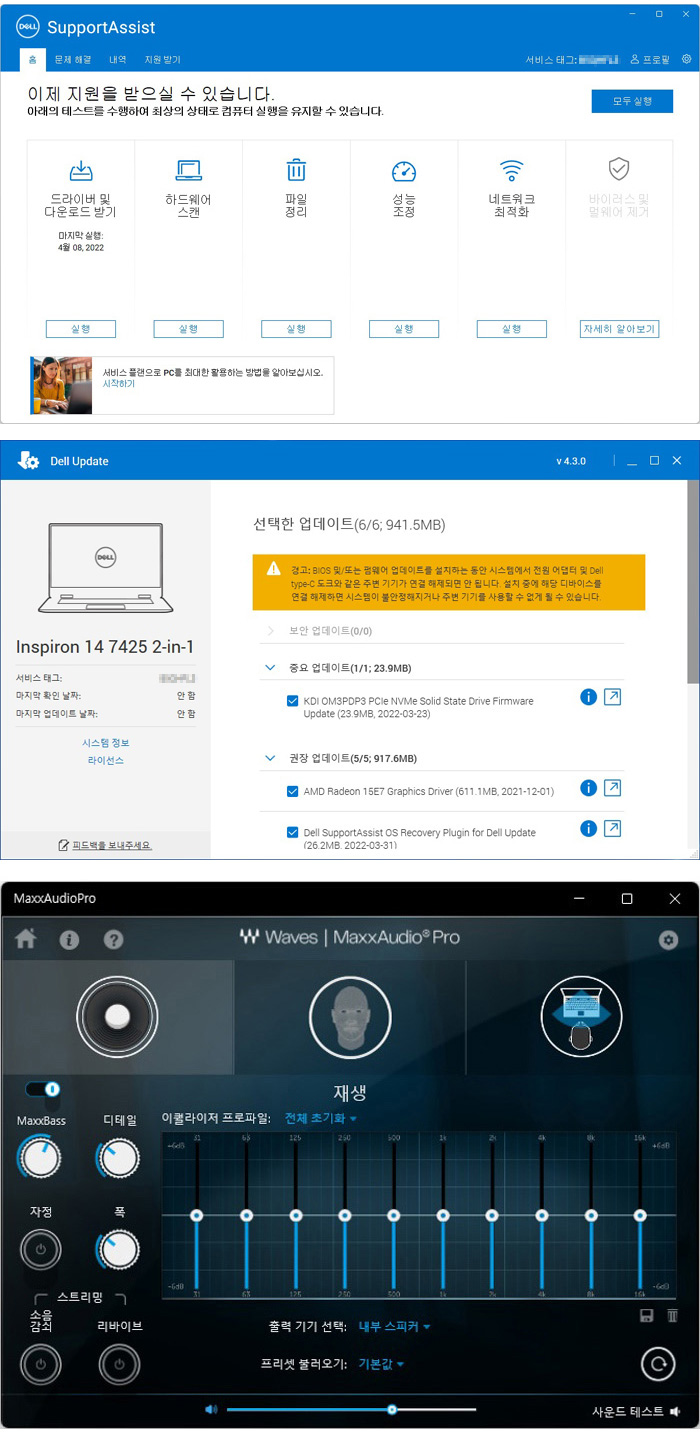700x1432 pixels.
Task: Click the 모두 실행 button
Action: (x=631, y=101)
